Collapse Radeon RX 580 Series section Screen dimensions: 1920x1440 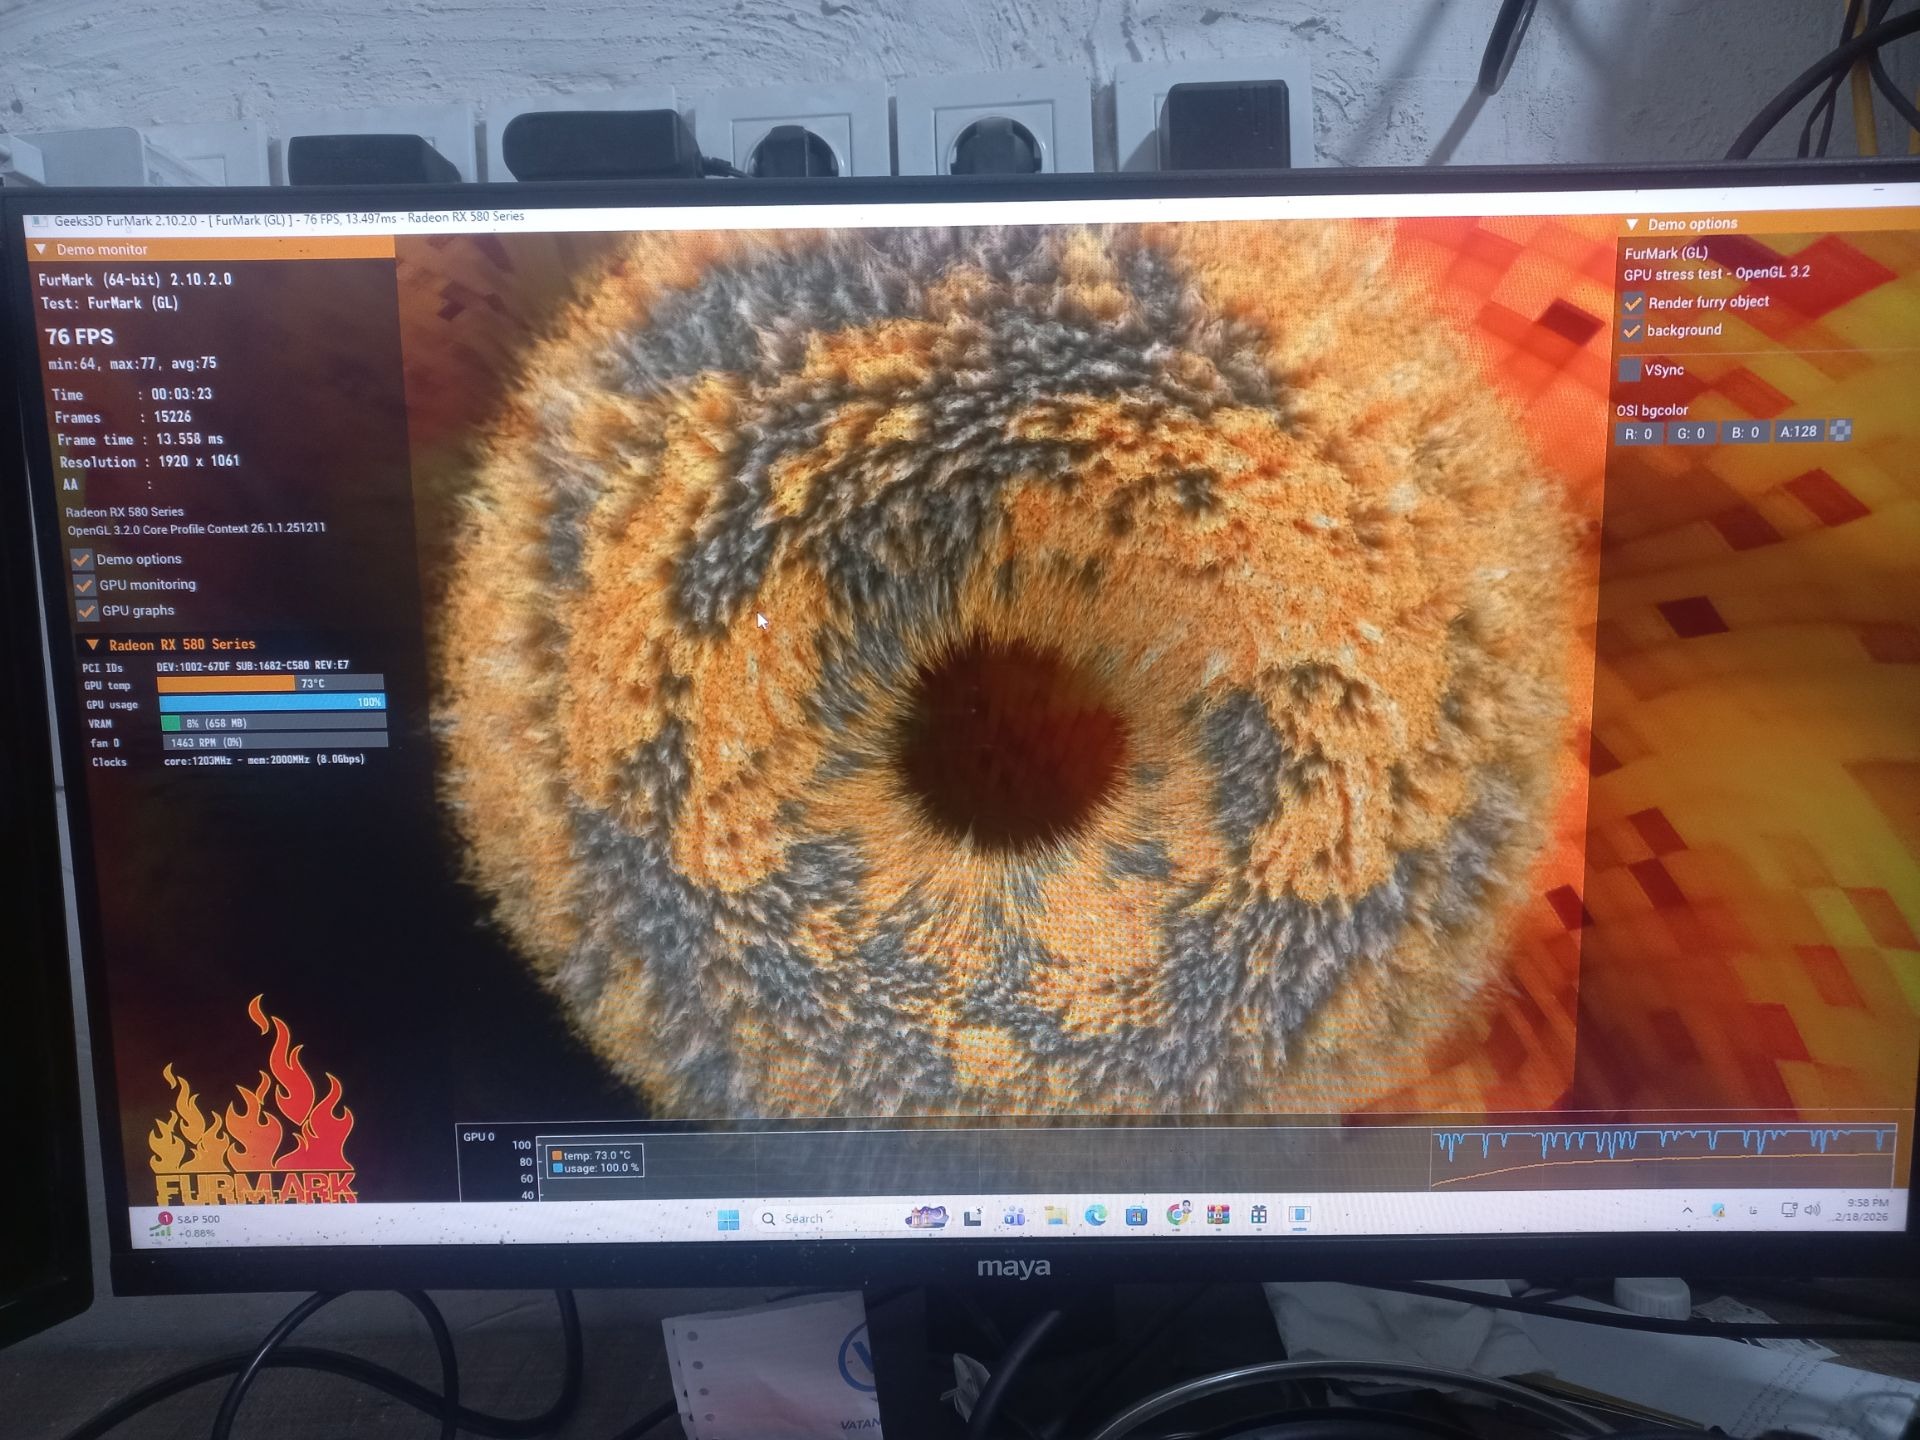[92, 645]
